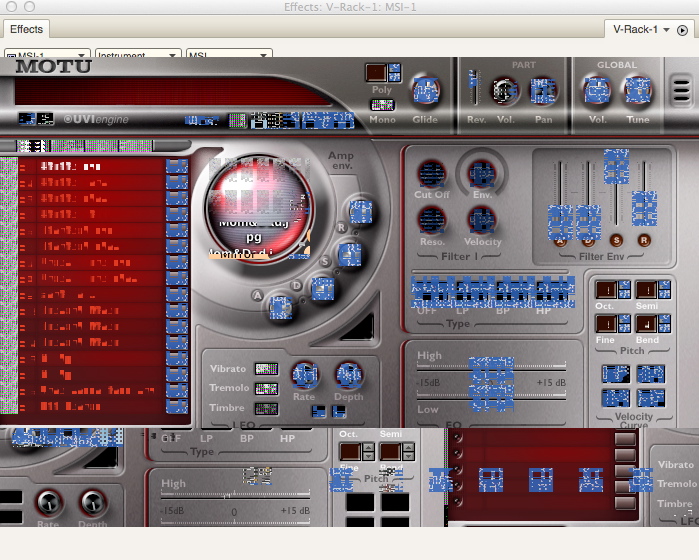Click the Oct. pitch value field

(x=607, y=290)
